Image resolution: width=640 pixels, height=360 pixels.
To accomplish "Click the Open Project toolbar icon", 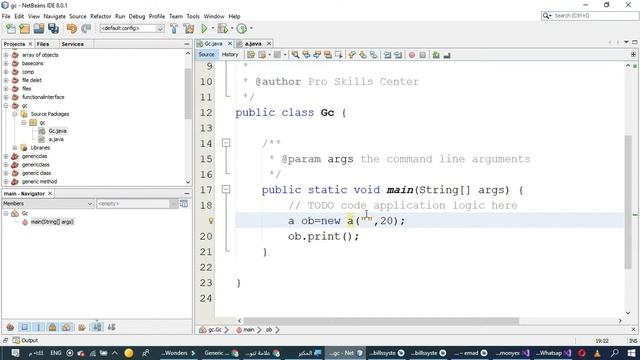I will [39, 29].
